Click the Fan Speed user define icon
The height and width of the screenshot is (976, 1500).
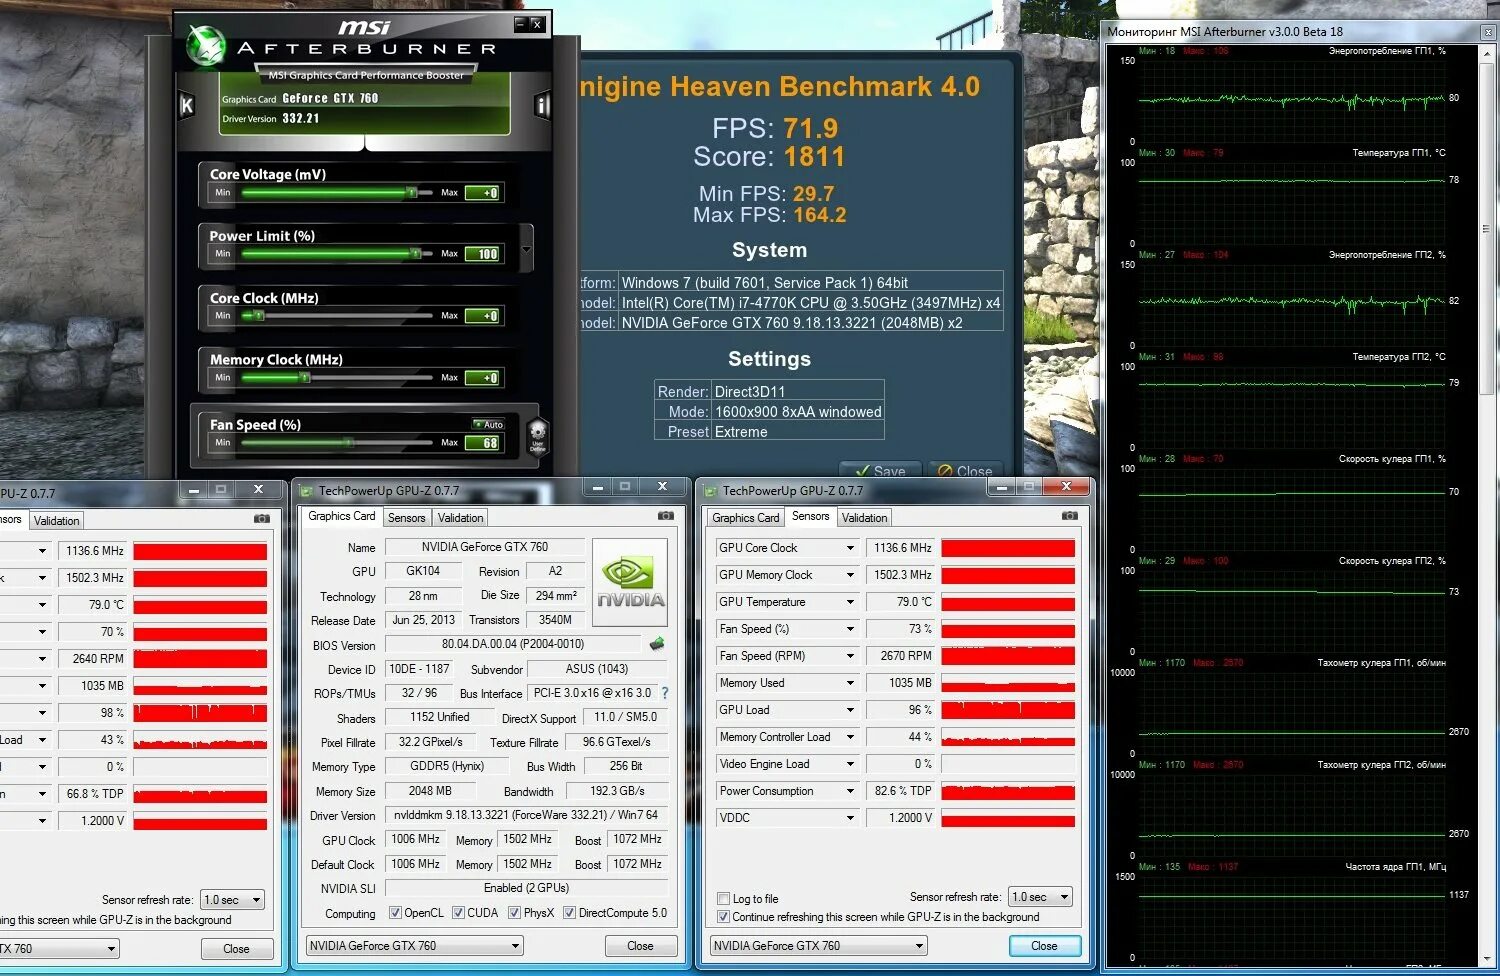[x=537, y=436]
